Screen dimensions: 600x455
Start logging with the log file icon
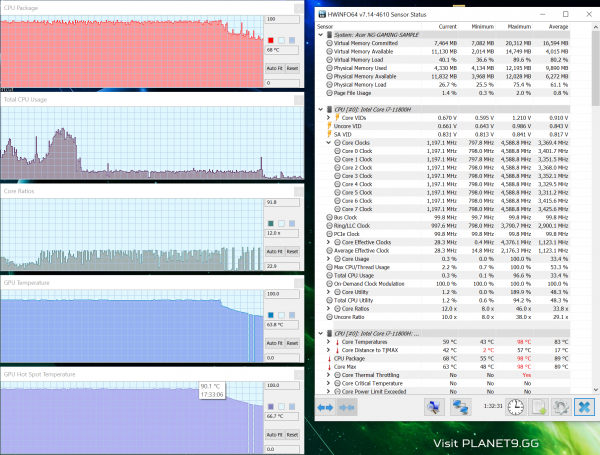point(539,407)
